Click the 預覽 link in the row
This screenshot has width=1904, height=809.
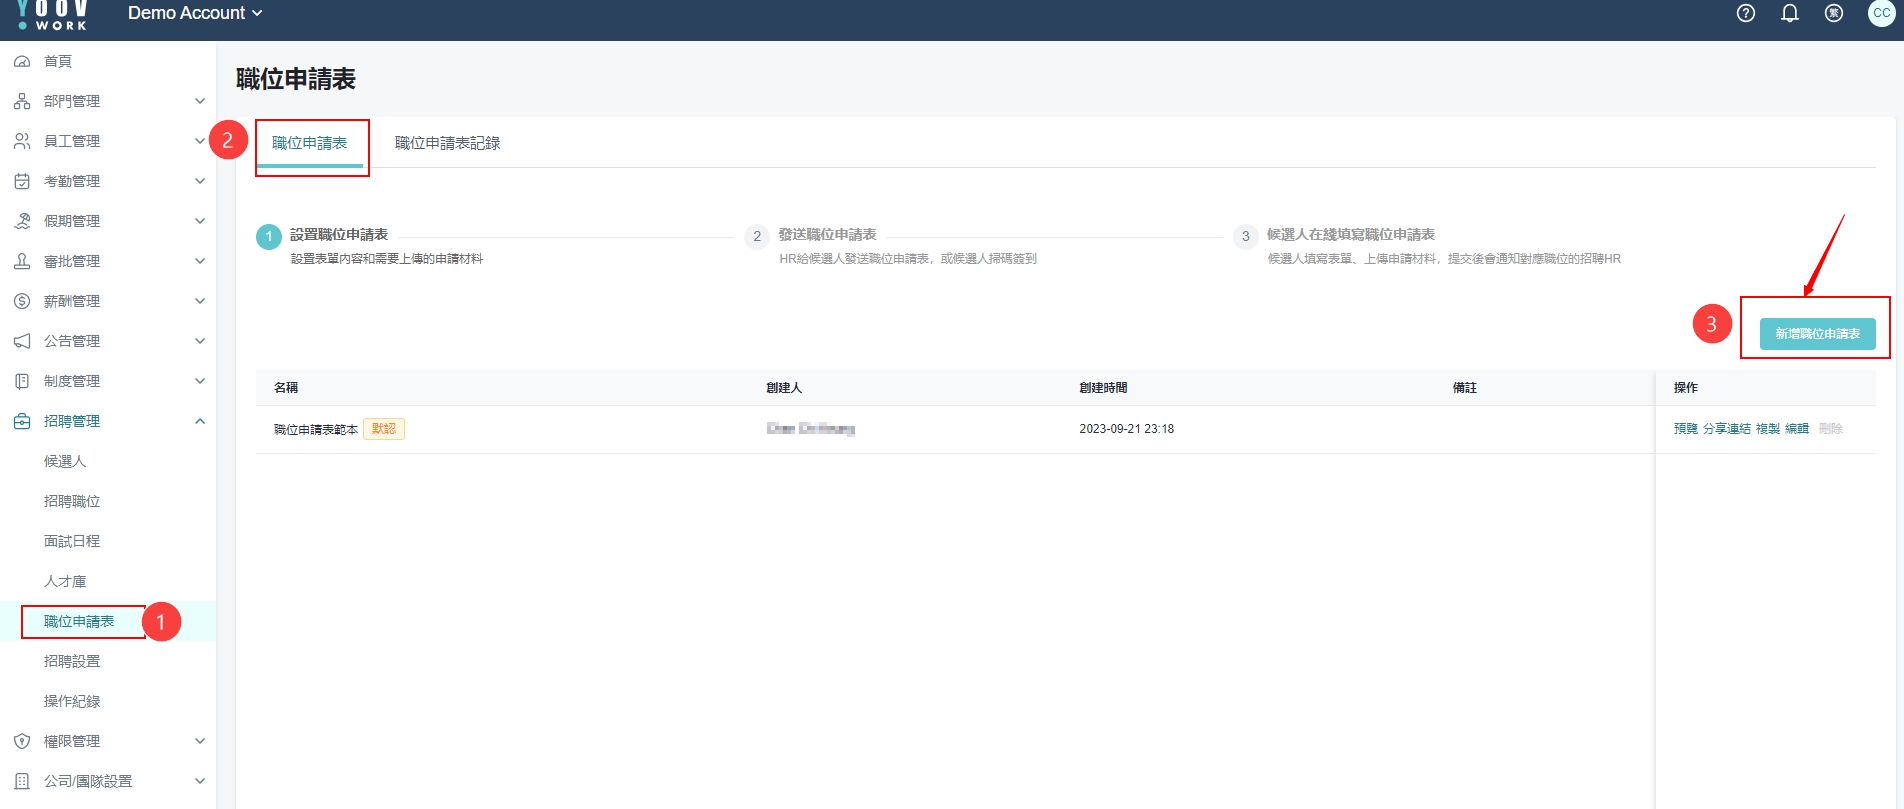(1685, 429)
